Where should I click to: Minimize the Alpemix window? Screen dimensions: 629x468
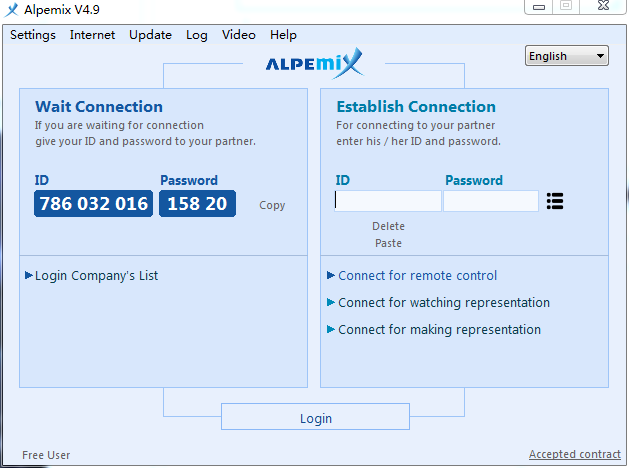tap(539, 6)
